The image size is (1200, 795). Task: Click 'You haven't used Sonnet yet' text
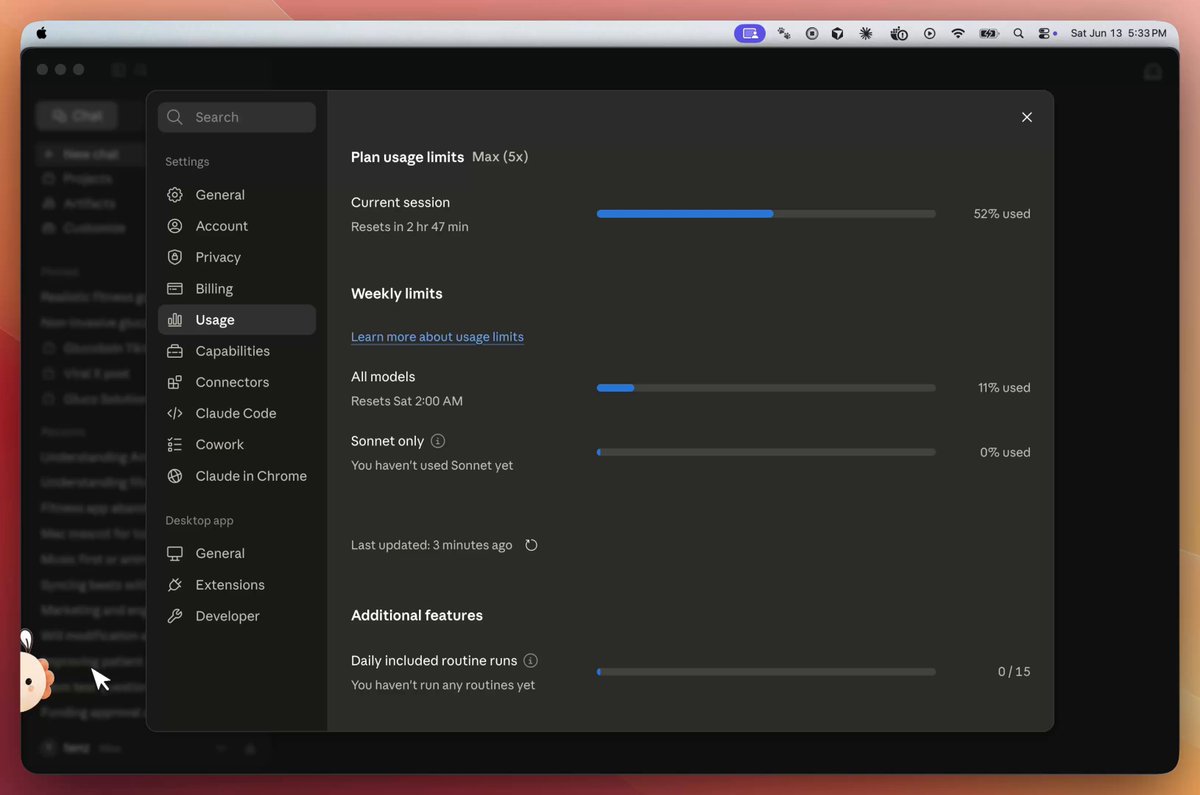[432, 465]
